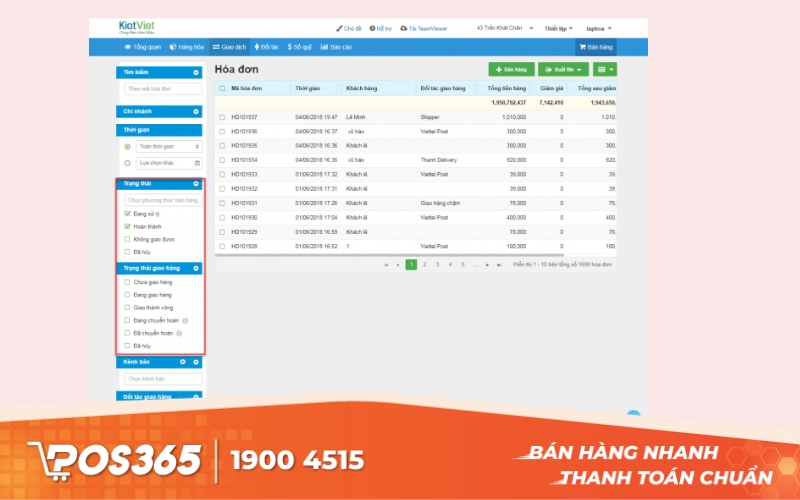Select the Lựa chọn khác radio button
The image size is (800, 500).
coord(128,163)
